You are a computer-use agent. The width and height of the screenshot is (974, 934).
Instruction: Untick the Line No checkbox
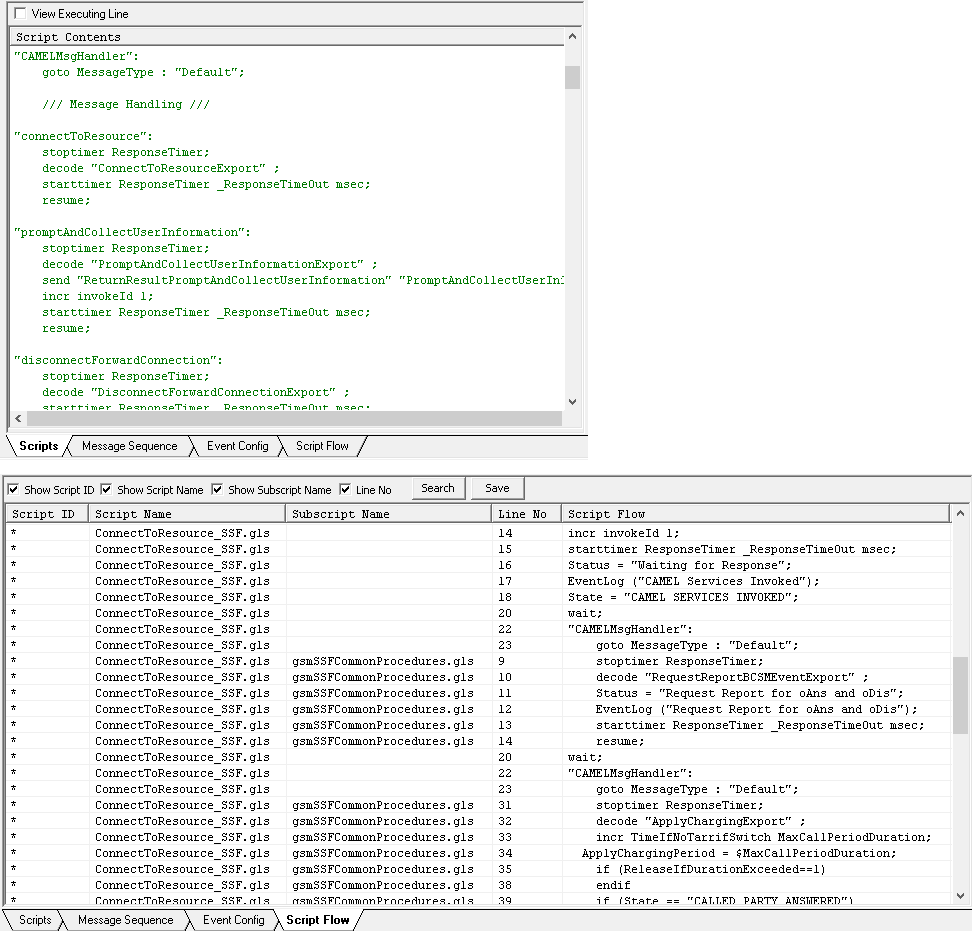tap(345, 490)
